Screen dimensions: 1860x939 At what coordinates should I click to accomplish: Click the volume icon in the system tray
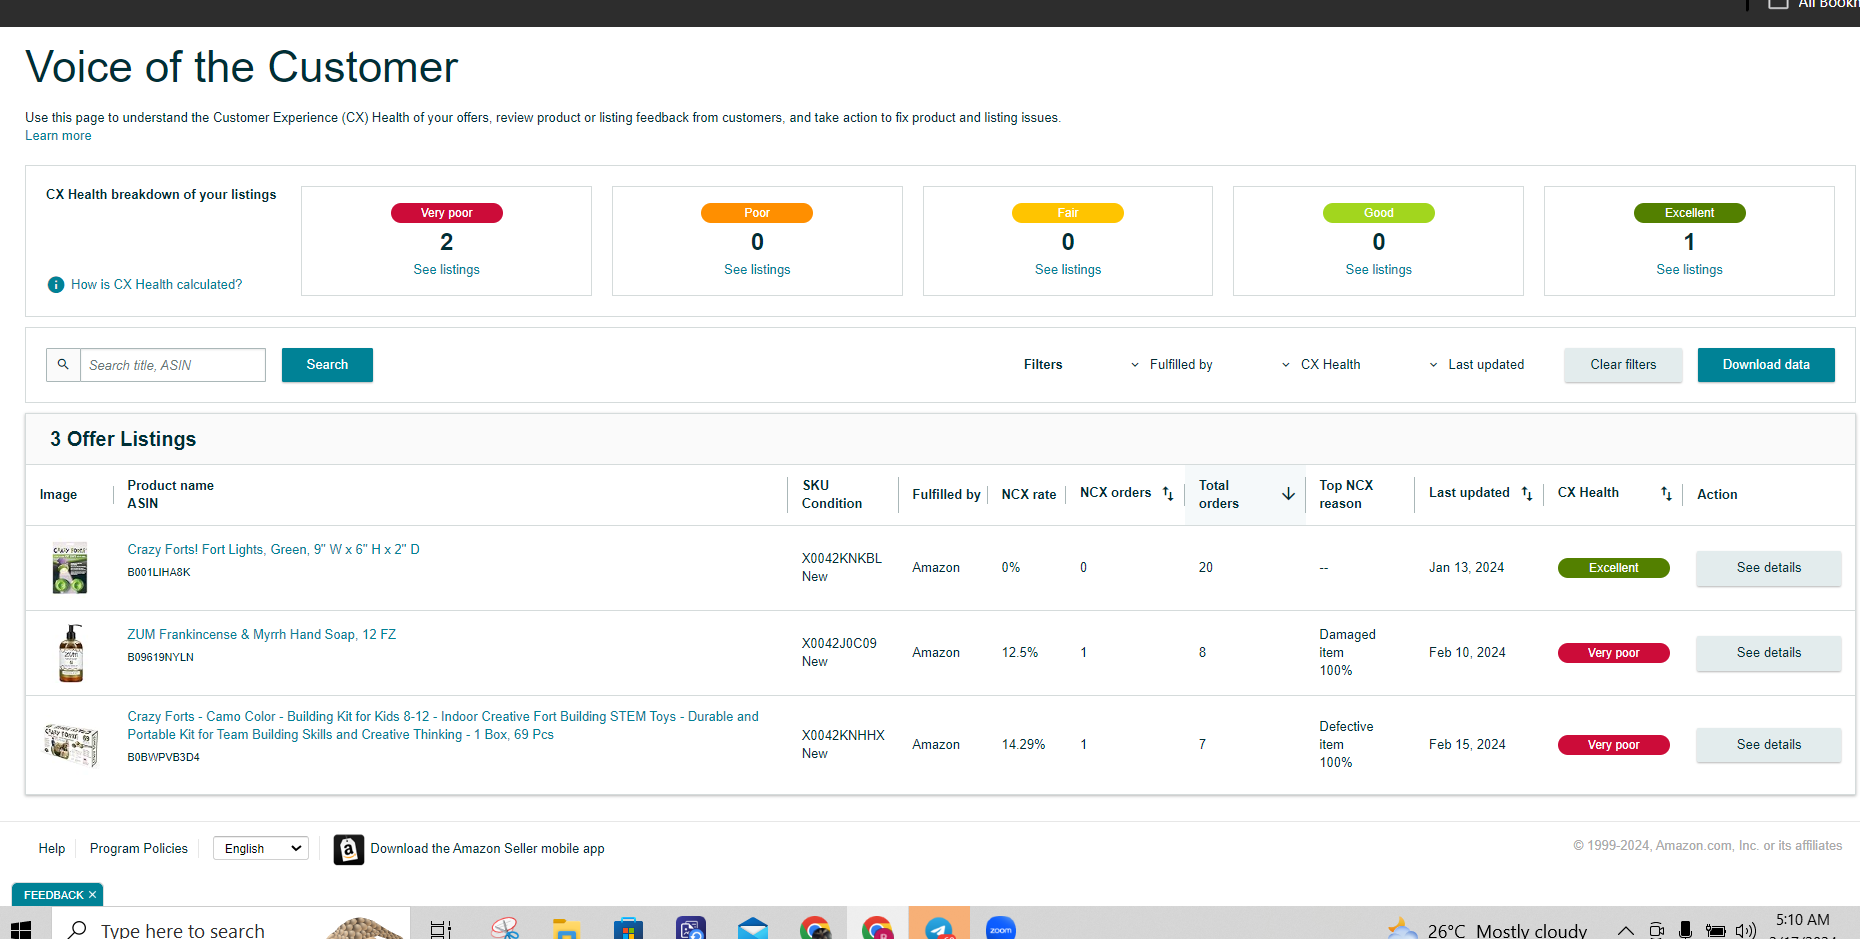1746,930
